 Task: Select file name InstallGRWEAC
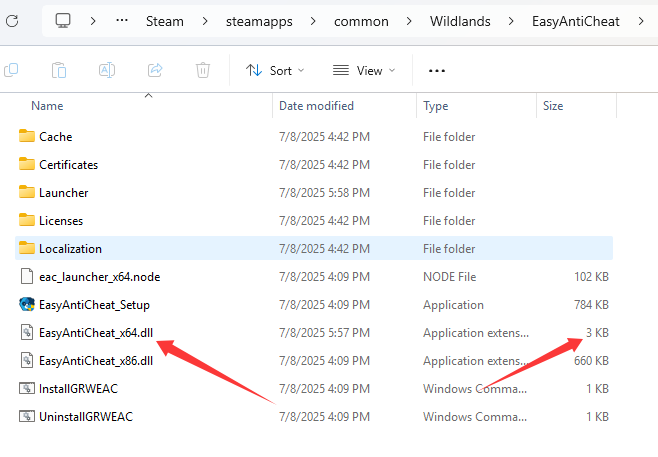pyautogui.click(x=78, y=389)
